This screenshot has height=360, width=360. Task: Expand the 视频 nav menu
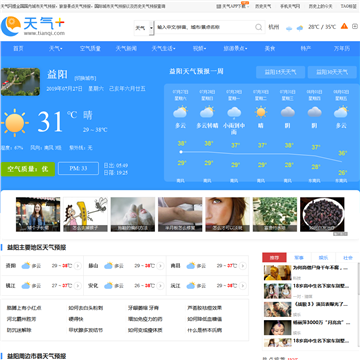tap(199, 49)
